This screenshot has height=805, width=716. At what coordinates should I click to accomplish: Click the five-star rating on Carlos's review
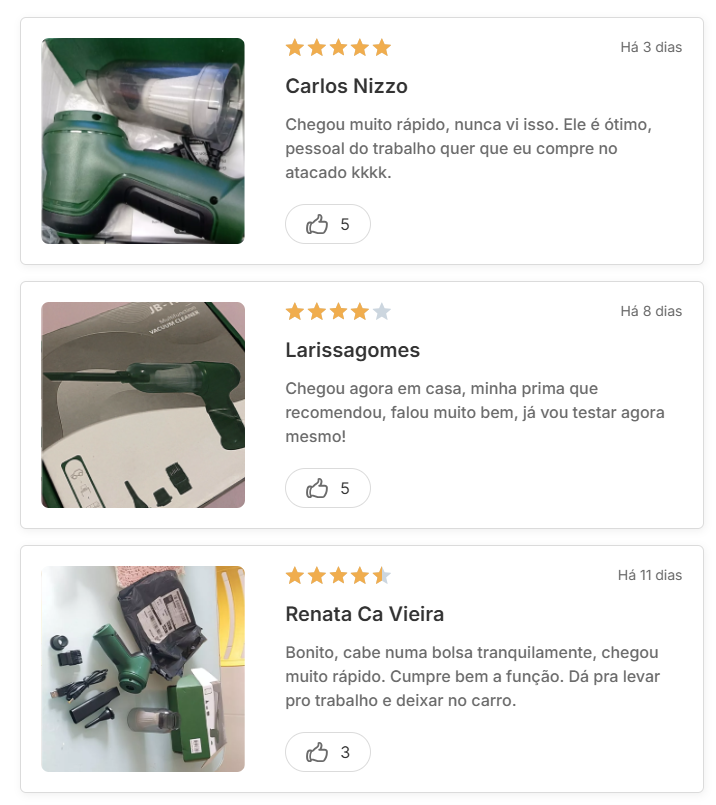point(338,48)
